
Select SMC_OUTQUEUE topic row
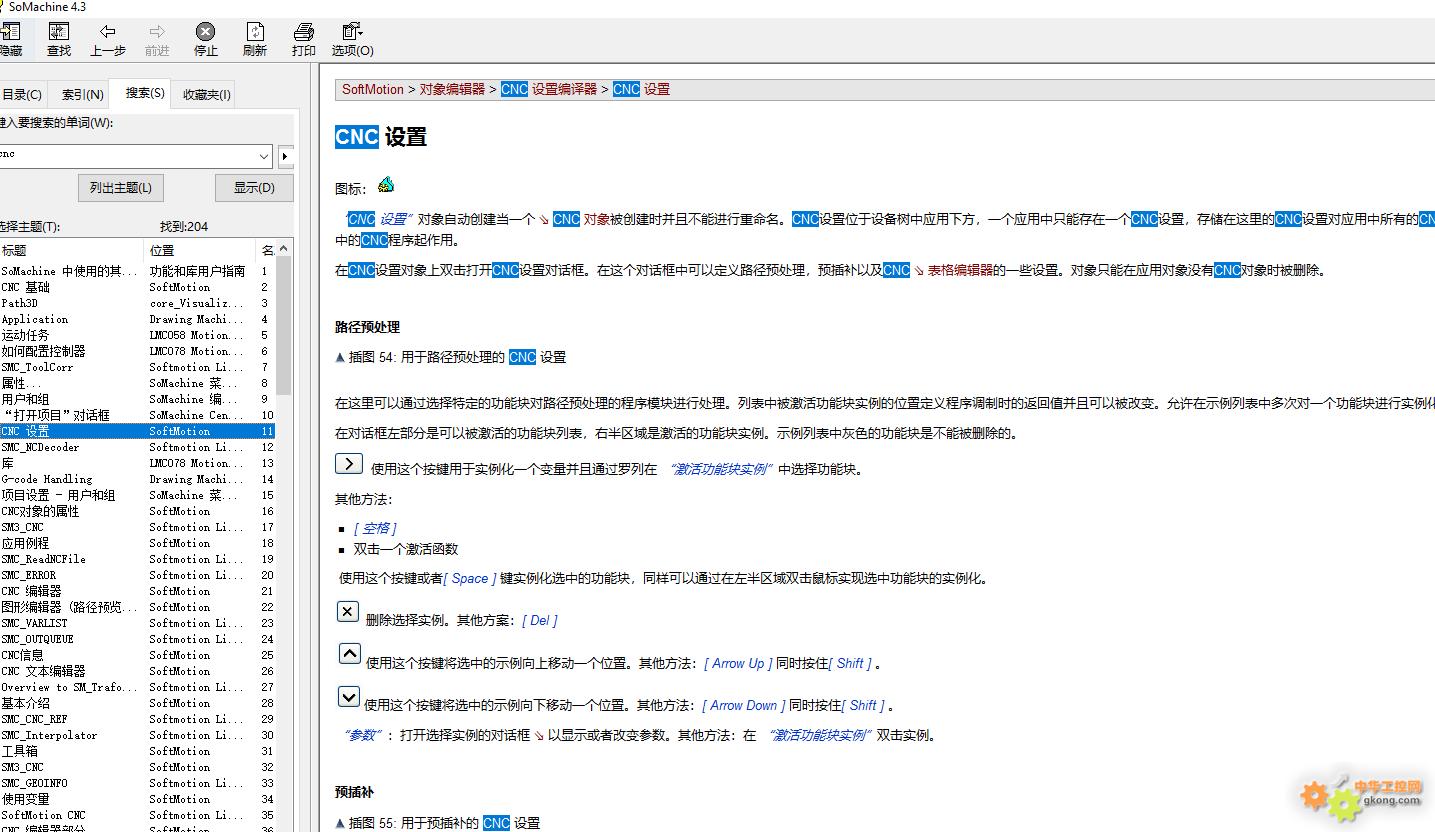click(x=137, y=639)
